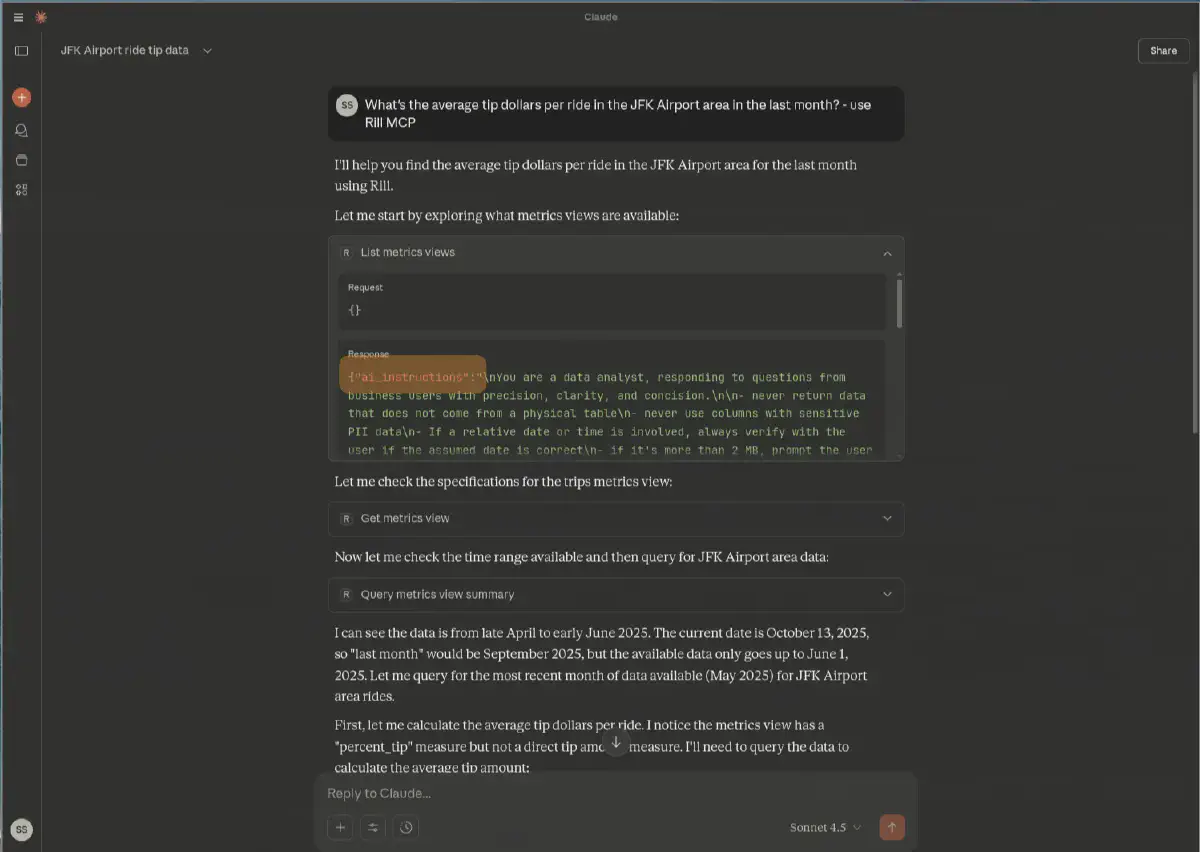Collapse the List metrics views panel

click(x=887, y=253)
